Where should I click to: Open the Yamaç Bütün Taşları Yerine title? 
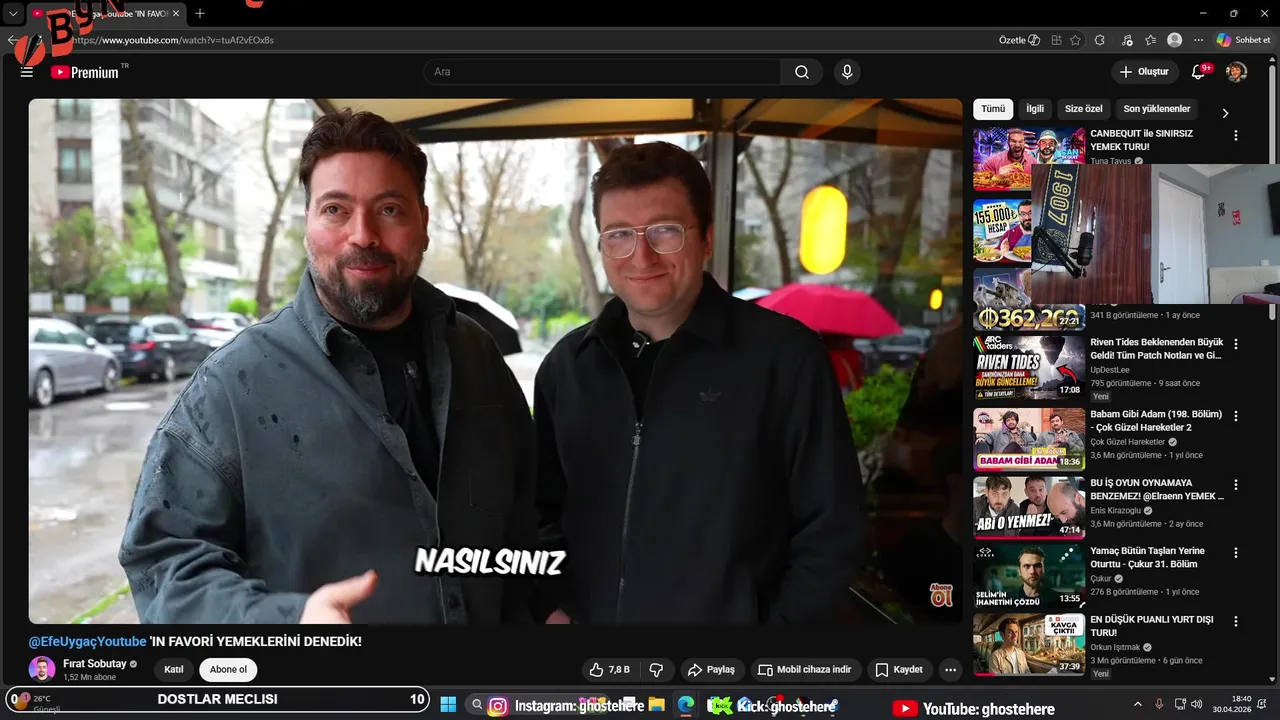click(x=1147, y=557)
